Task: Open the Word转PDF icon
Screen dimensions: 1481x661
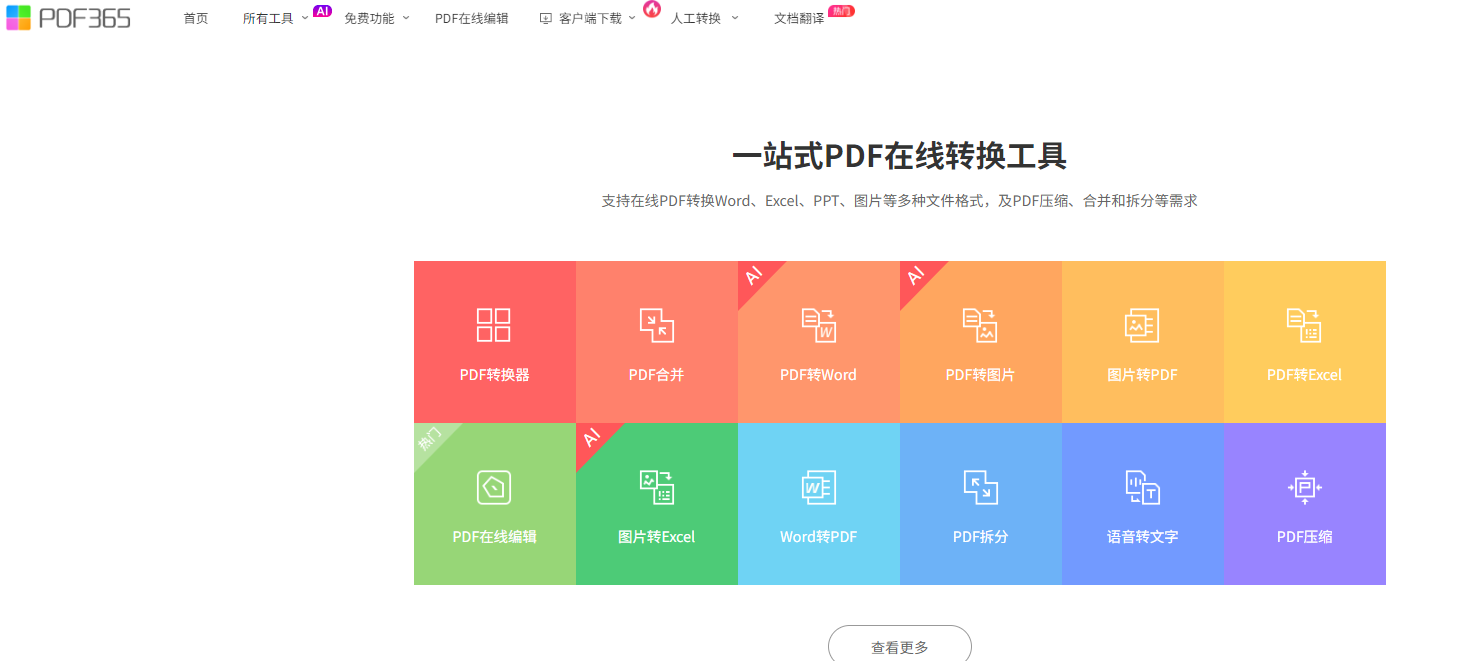Action: [x=818, y=487]
